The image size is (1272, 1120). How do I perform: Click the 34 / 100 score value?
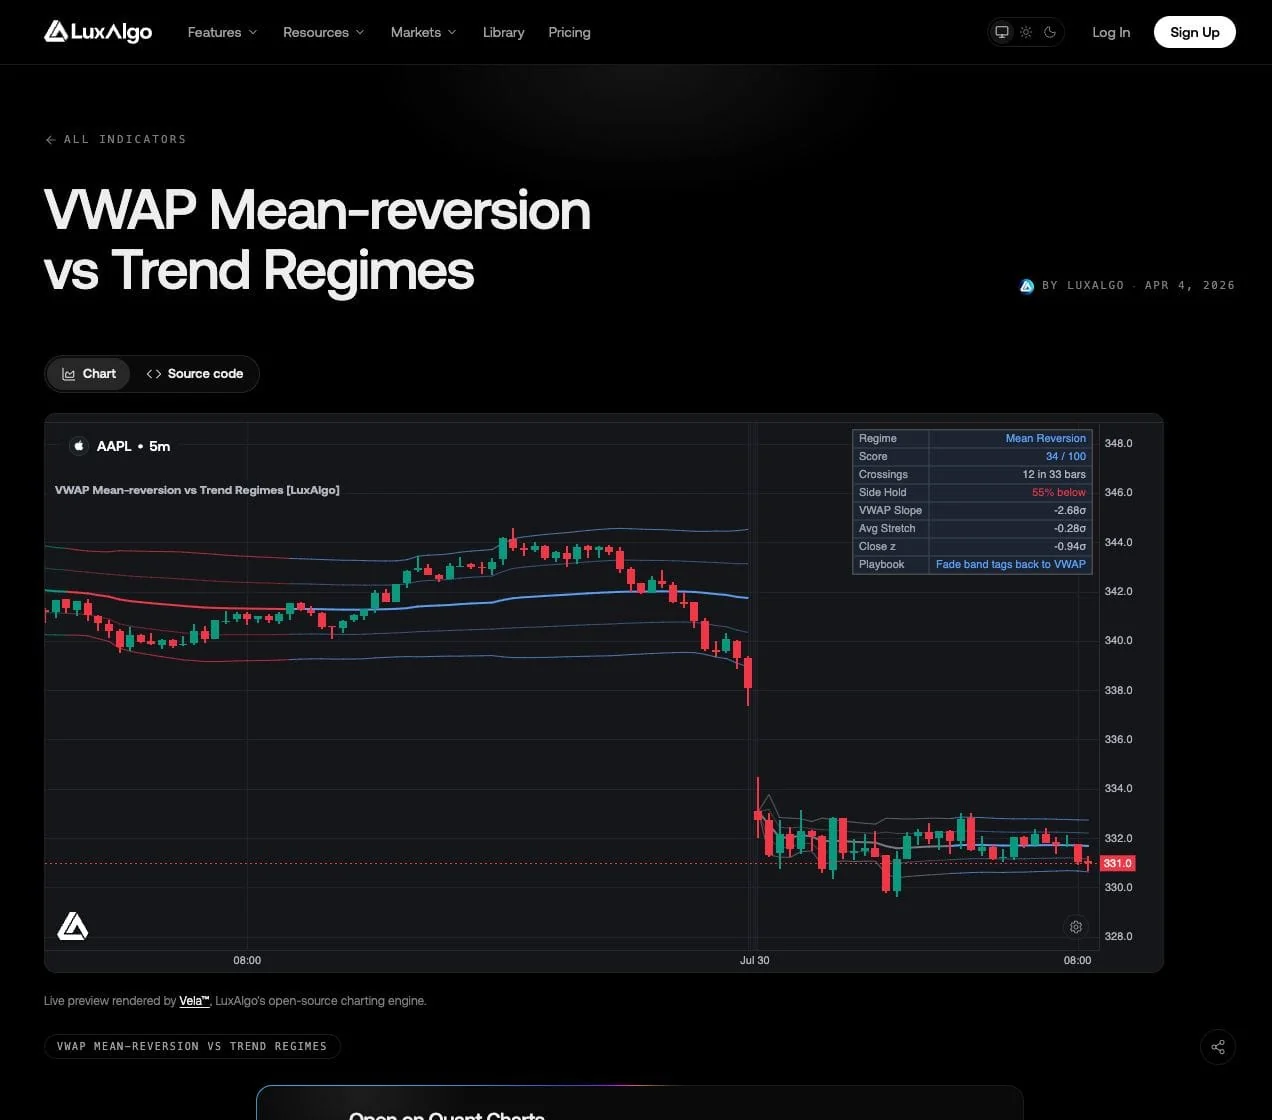(1065, 456)
